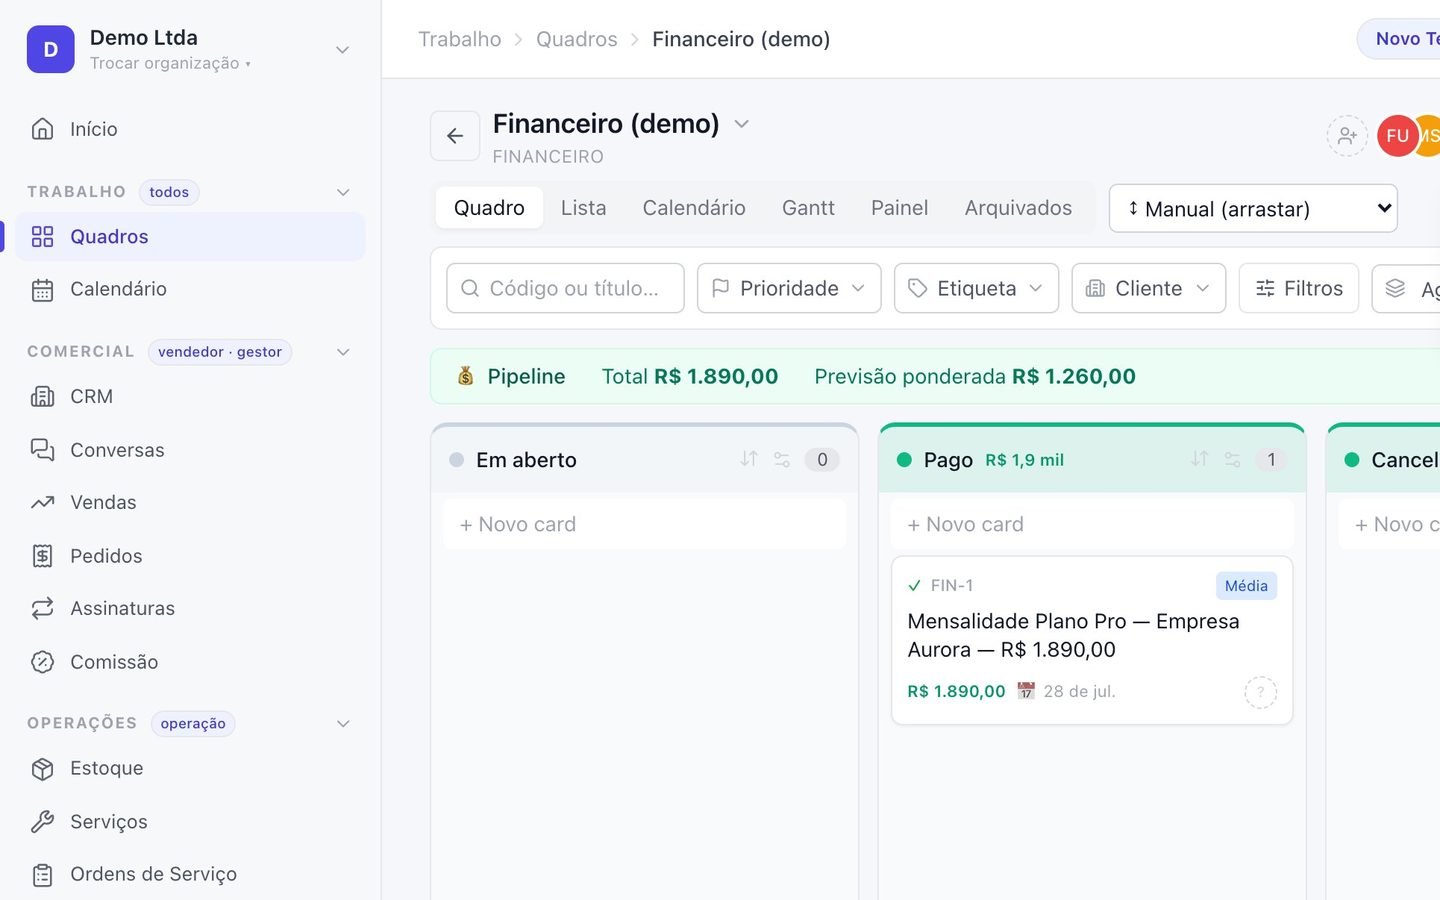Click the add member icon

click(1347, 136)
